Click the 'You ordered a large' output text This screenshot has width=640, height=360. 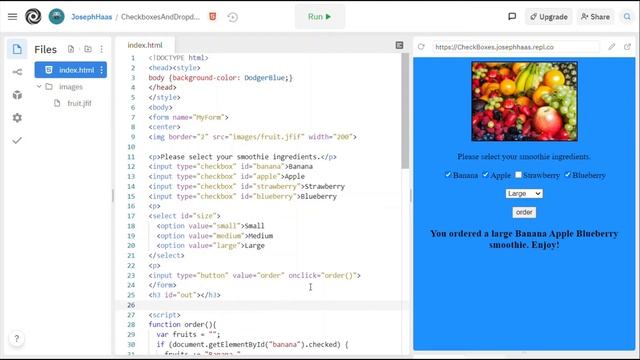[x=524, y=239]
